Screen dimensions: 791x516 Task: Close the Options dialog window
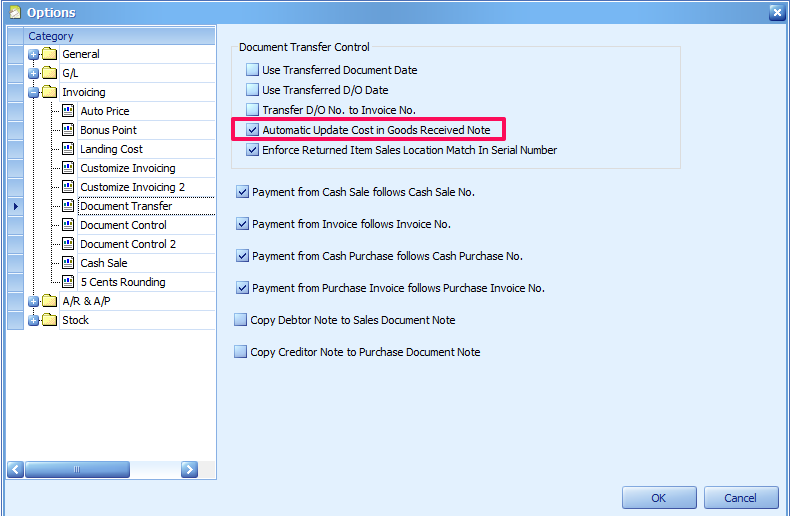pyautogui.click(x=776, y=12)
